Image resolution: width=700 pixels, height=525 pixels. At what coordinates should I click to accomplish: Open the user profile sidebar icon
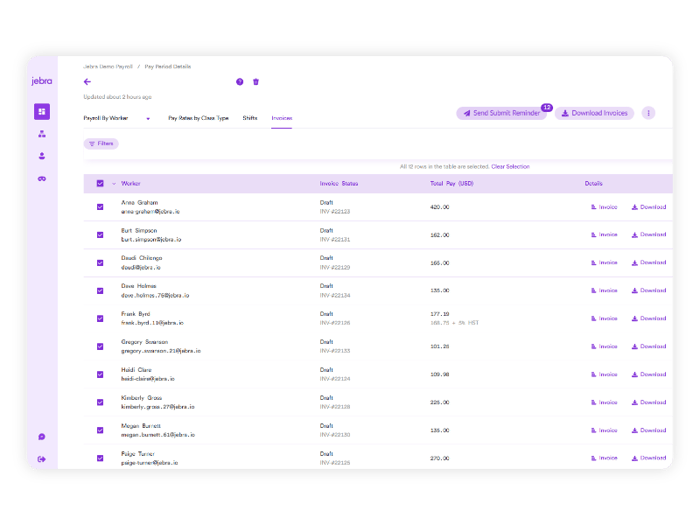click(x=41, y=156)
